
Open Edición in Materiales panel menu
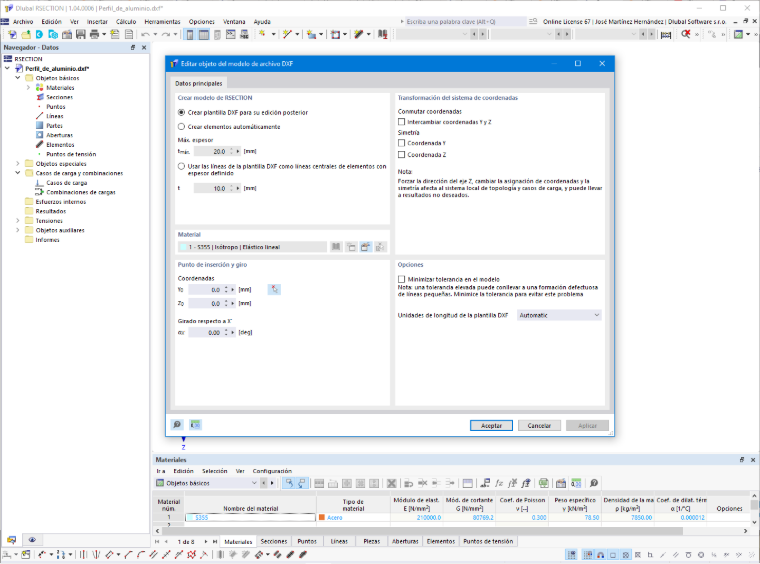tap(183, 471)
